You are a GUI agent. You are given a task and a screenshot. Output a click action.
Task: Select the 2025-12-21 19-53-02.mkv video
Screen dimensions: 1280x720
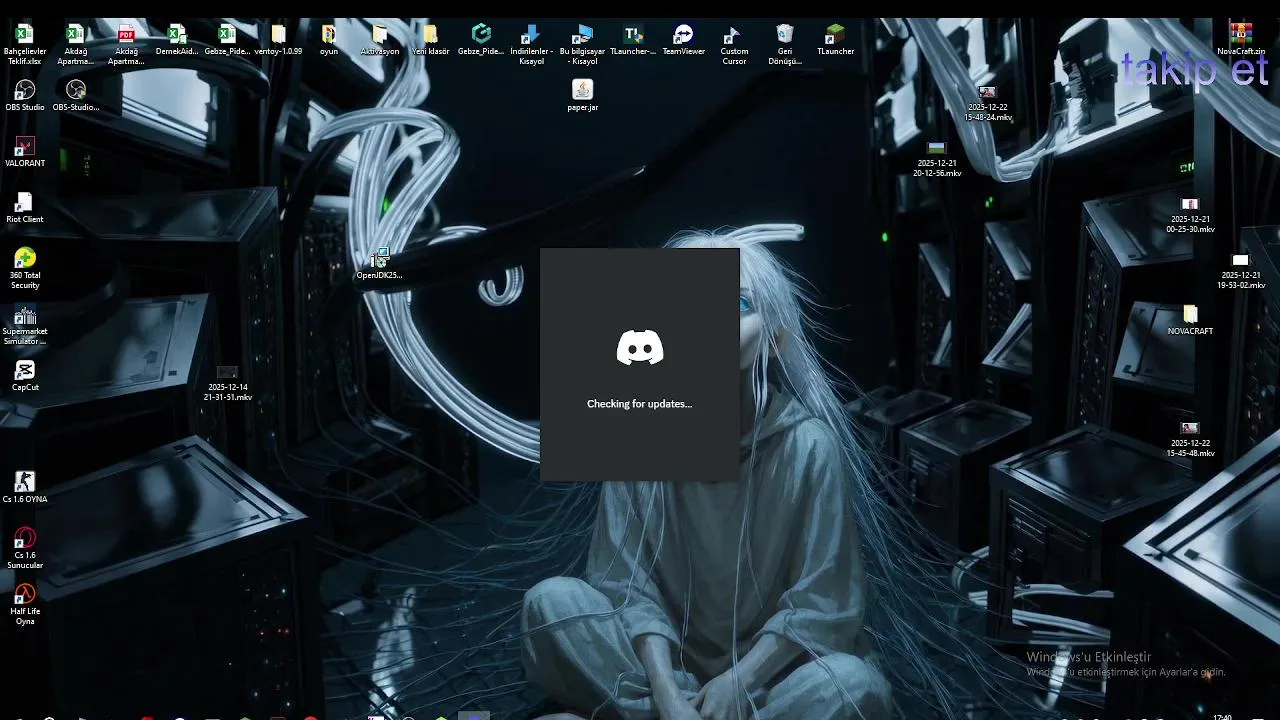click(x=1241, y=260)
